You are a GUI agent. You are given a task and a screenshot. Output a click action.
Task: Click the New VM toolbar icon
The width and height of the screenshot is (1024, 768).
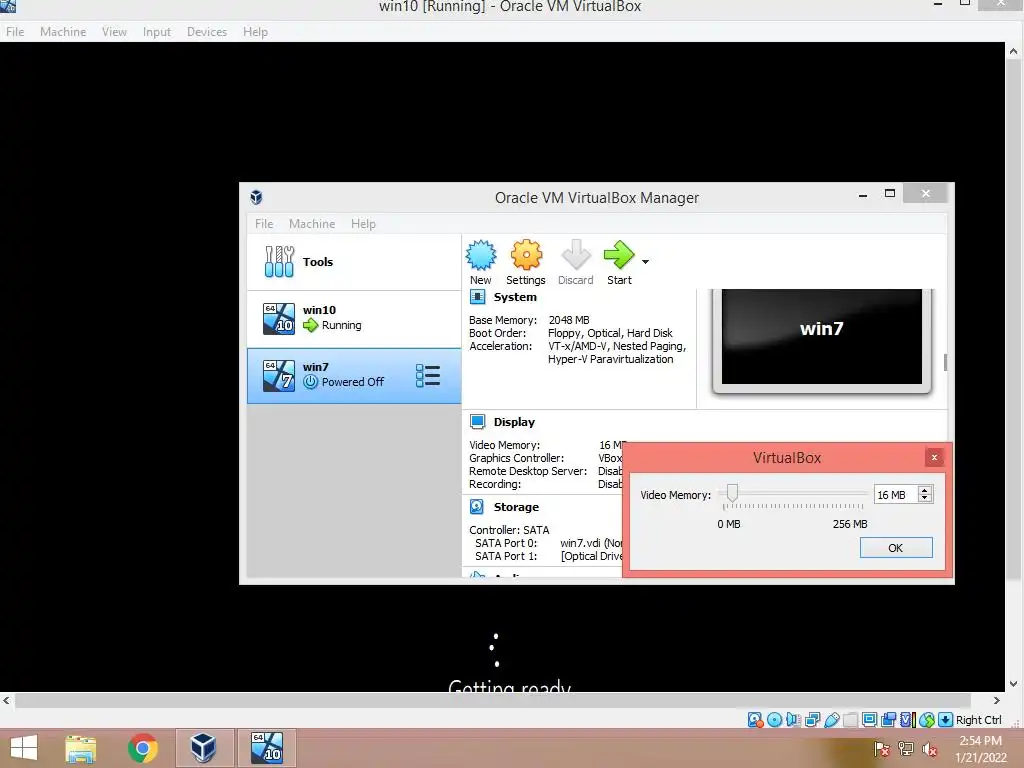pos(481,255)
